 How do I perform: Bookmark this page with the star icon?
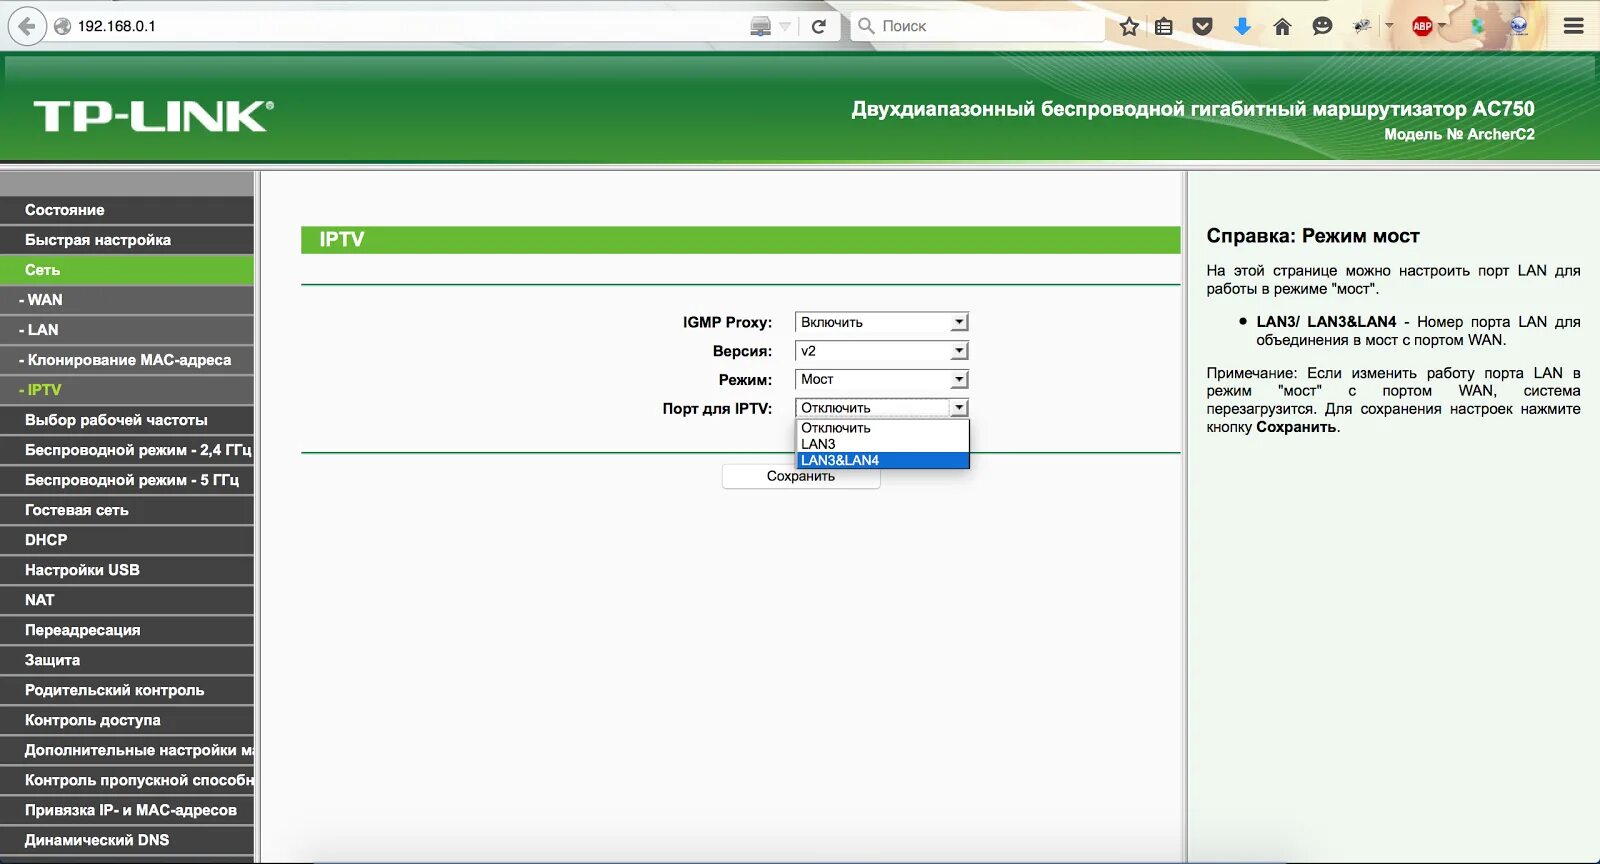[1129, 26]
